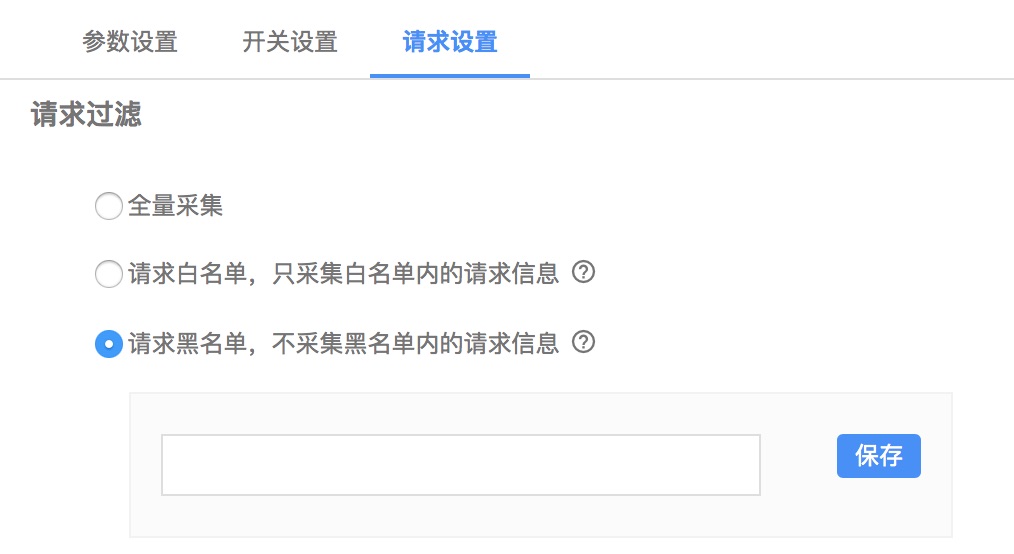The image size is (1014, 554).
Task: Select the active 请求设置 tab
Action: pos(450,42)
